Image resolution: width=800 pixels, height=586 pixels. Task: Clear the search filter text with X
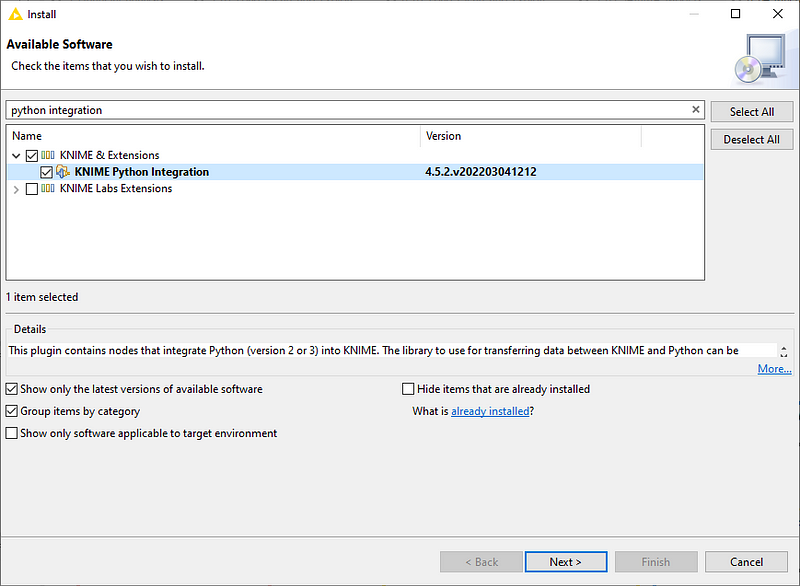(695, 110)
